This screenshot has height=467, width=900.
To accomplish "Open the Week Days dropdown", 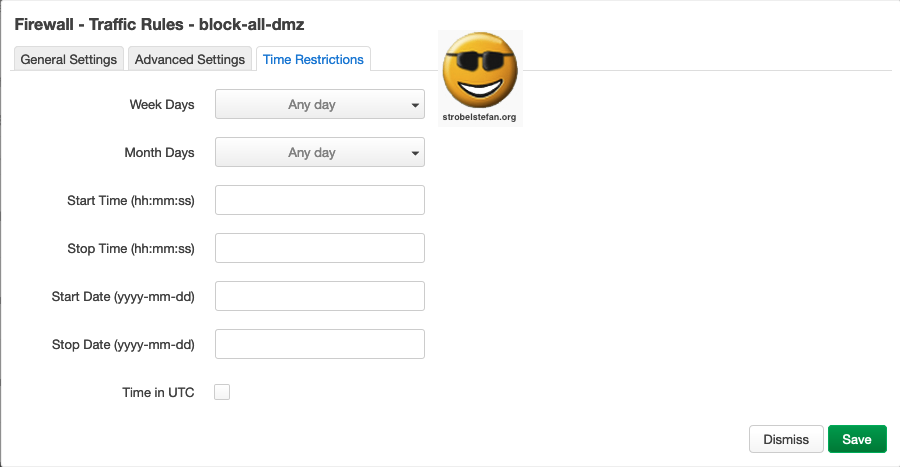I will click(x=320, y=104).
